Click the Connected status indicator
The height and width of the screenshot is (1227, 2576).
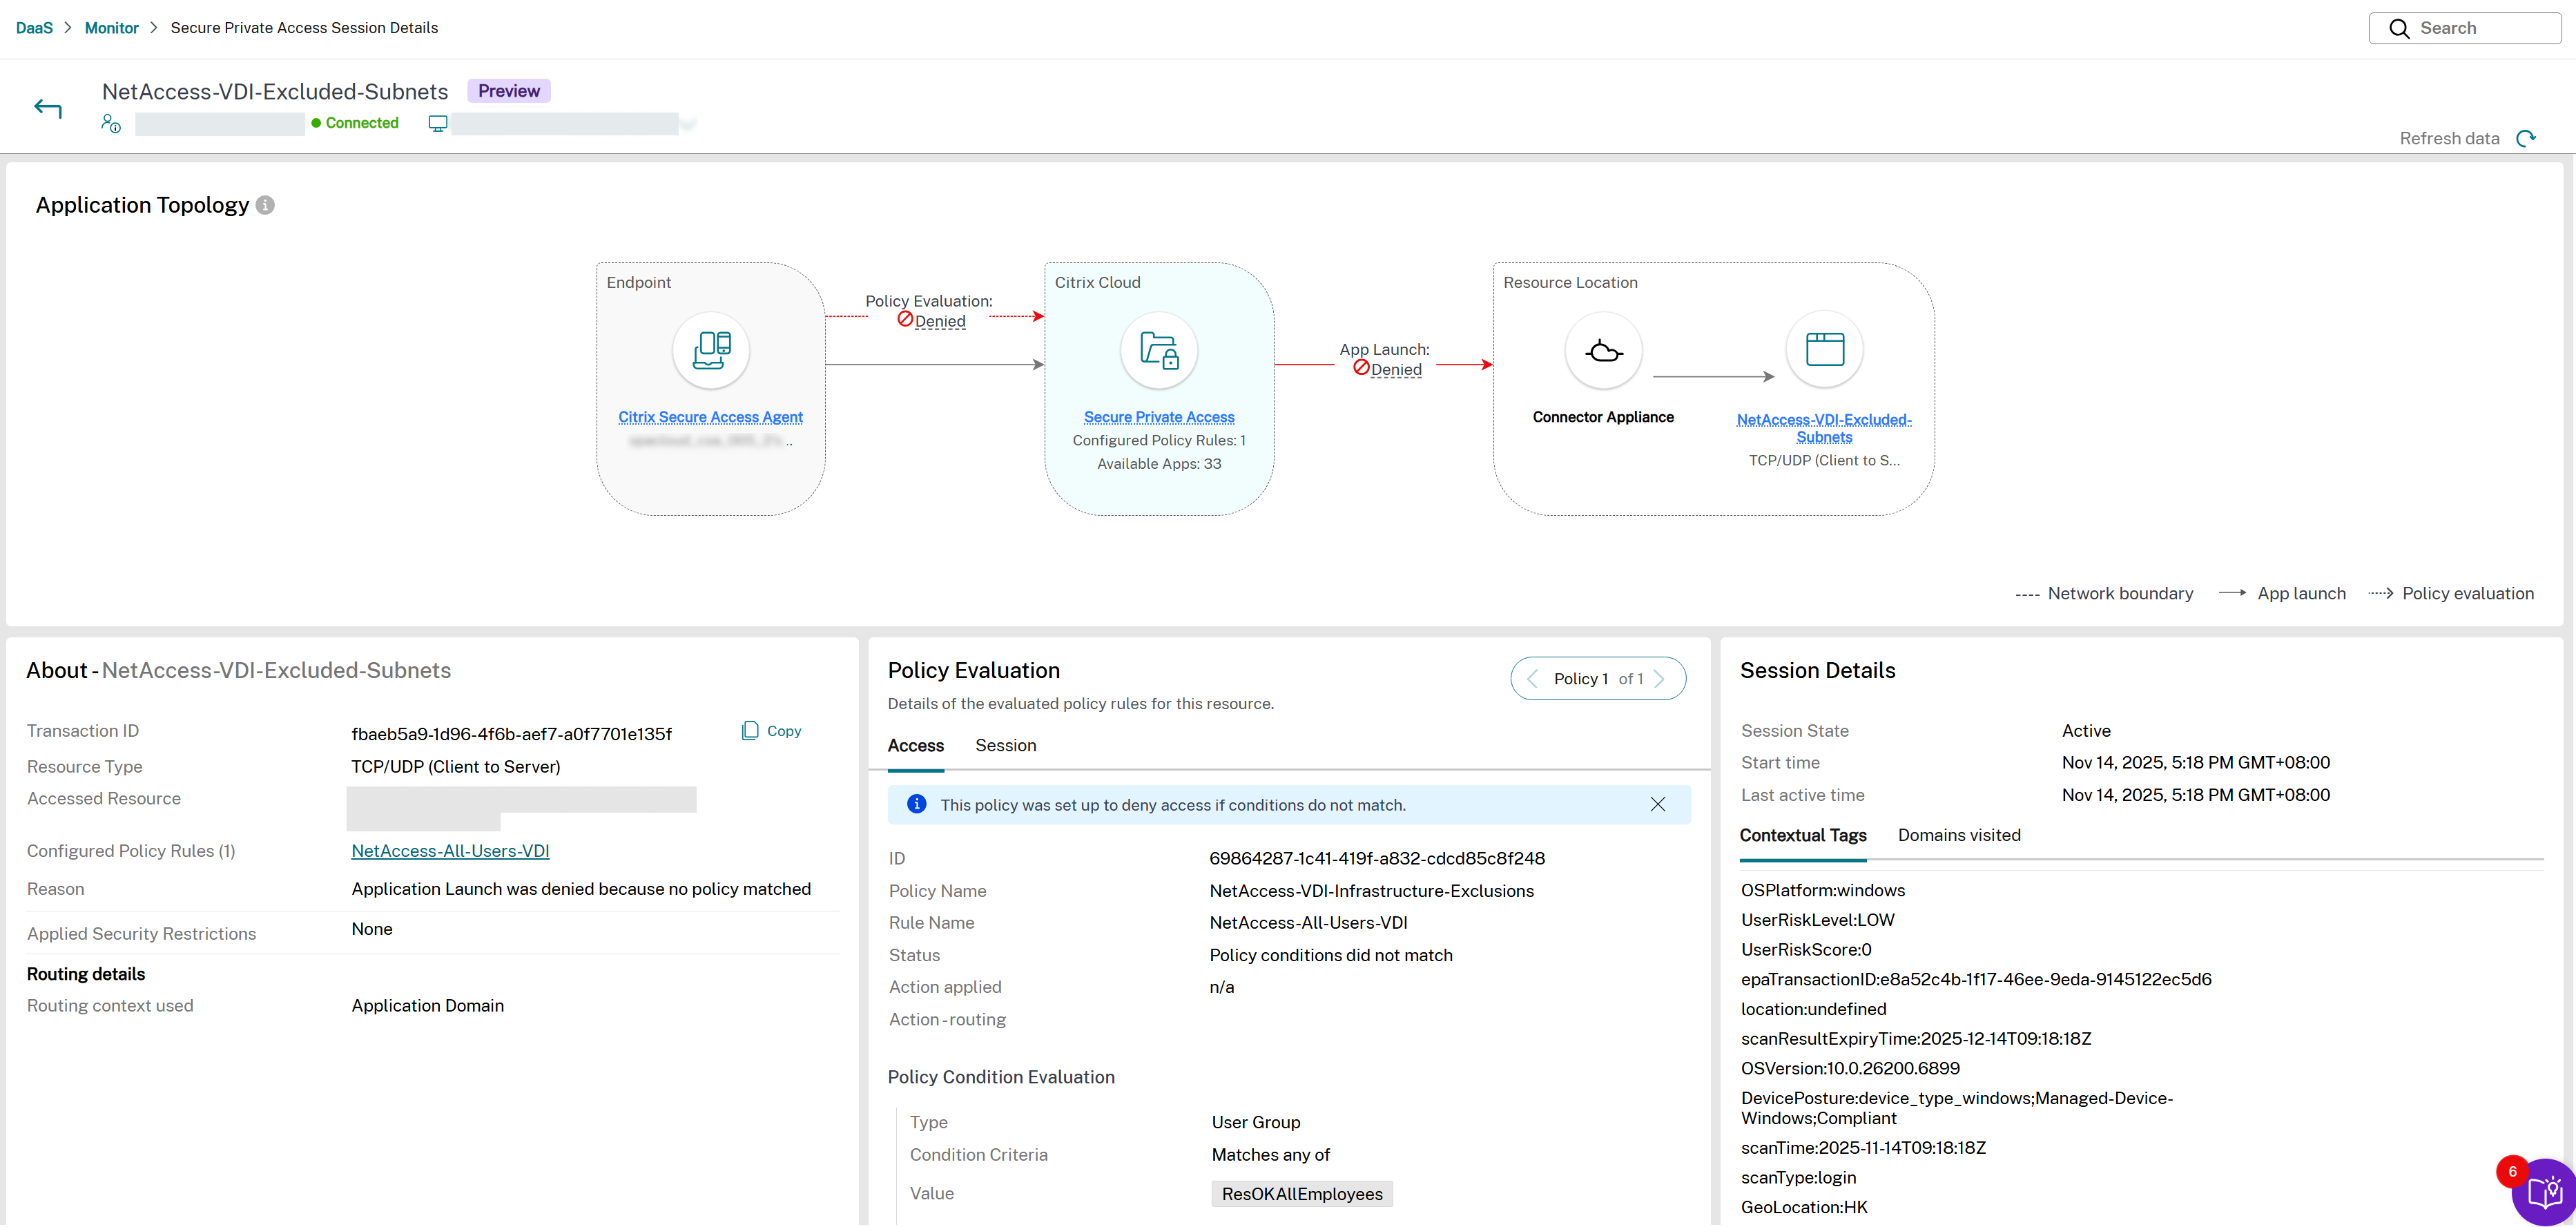[355, 123]
